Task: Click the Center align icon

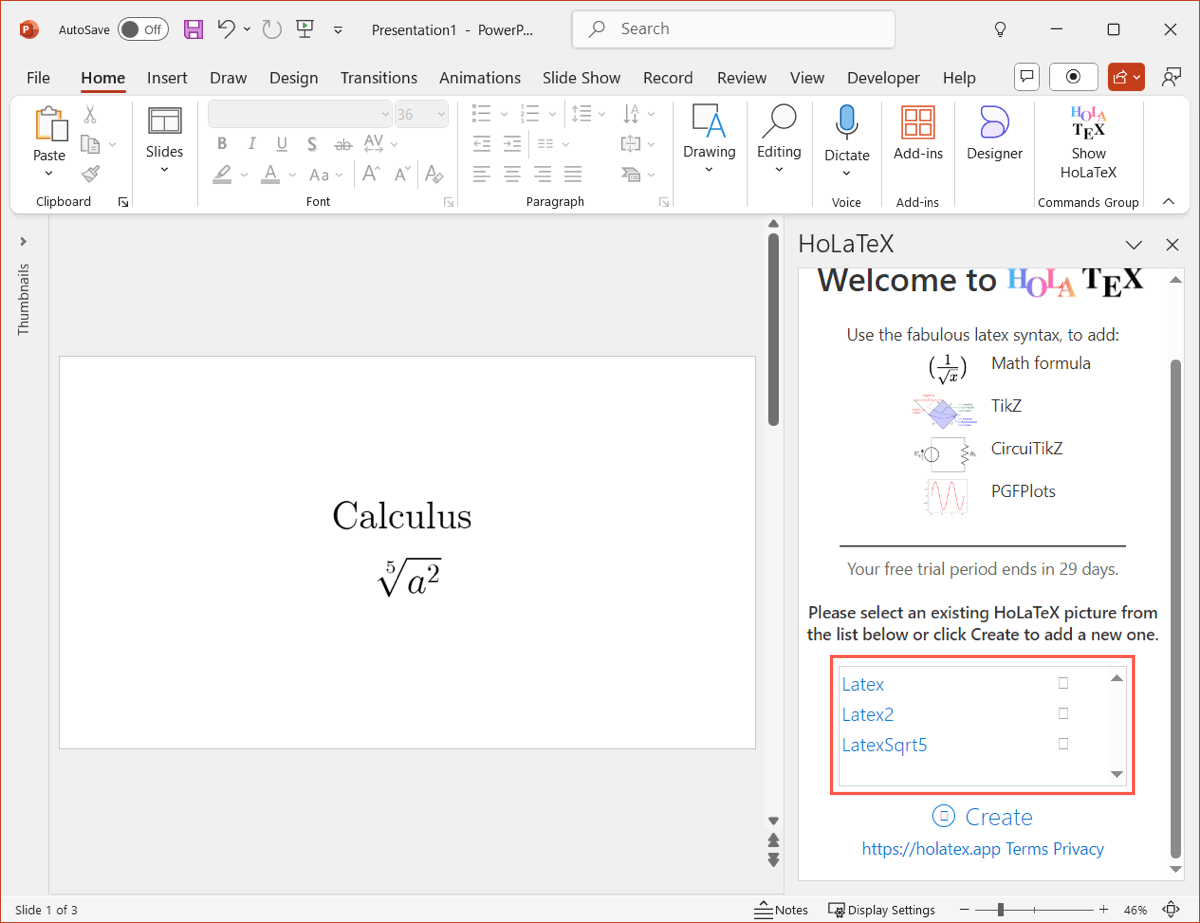Action: [512, 174]
